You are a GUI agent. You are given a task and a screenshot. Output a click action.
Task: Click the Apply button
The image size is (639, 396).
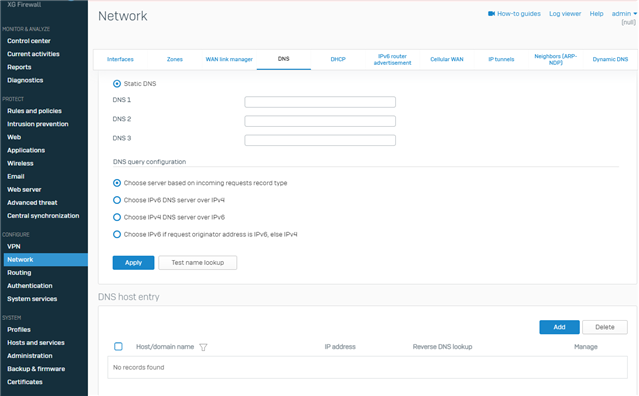[x=133, y=263]
